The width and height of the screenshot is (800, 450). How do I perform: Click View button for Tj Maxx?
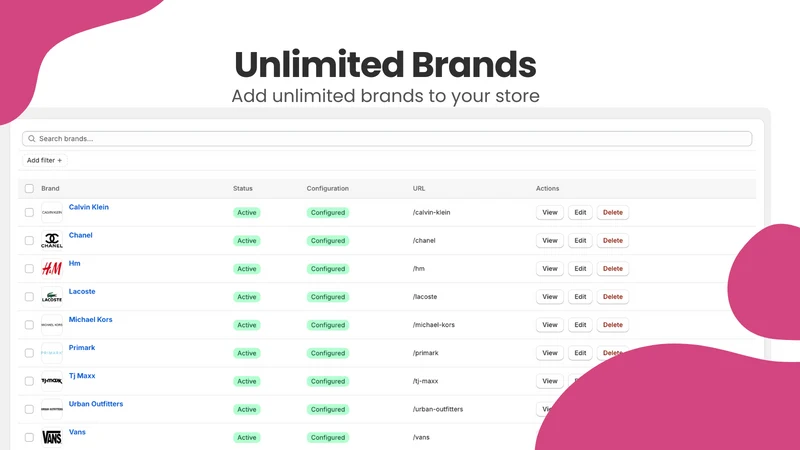click(549, 381)
